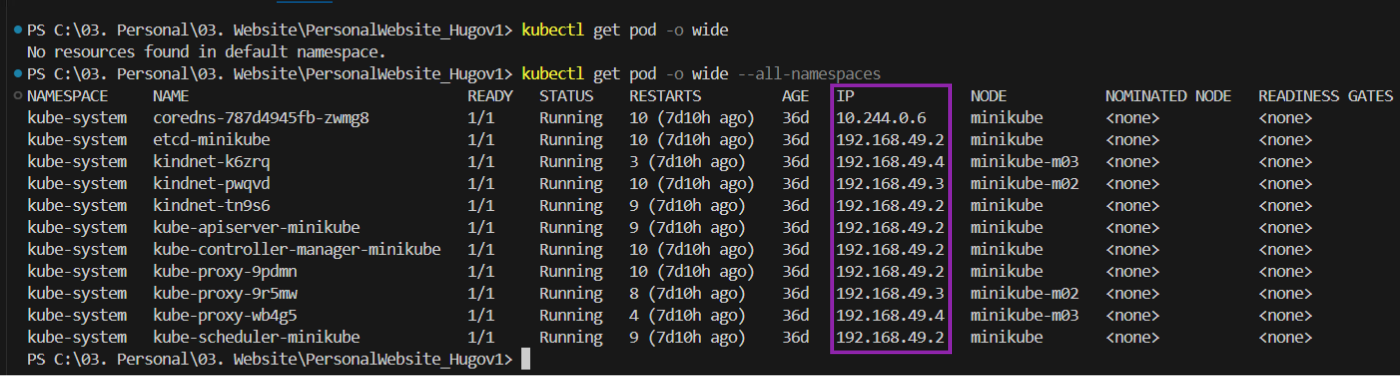Click the STATUS column header
Image resolution: width=1400 pixels, height=376 pixels.
[x=566, y=96]
